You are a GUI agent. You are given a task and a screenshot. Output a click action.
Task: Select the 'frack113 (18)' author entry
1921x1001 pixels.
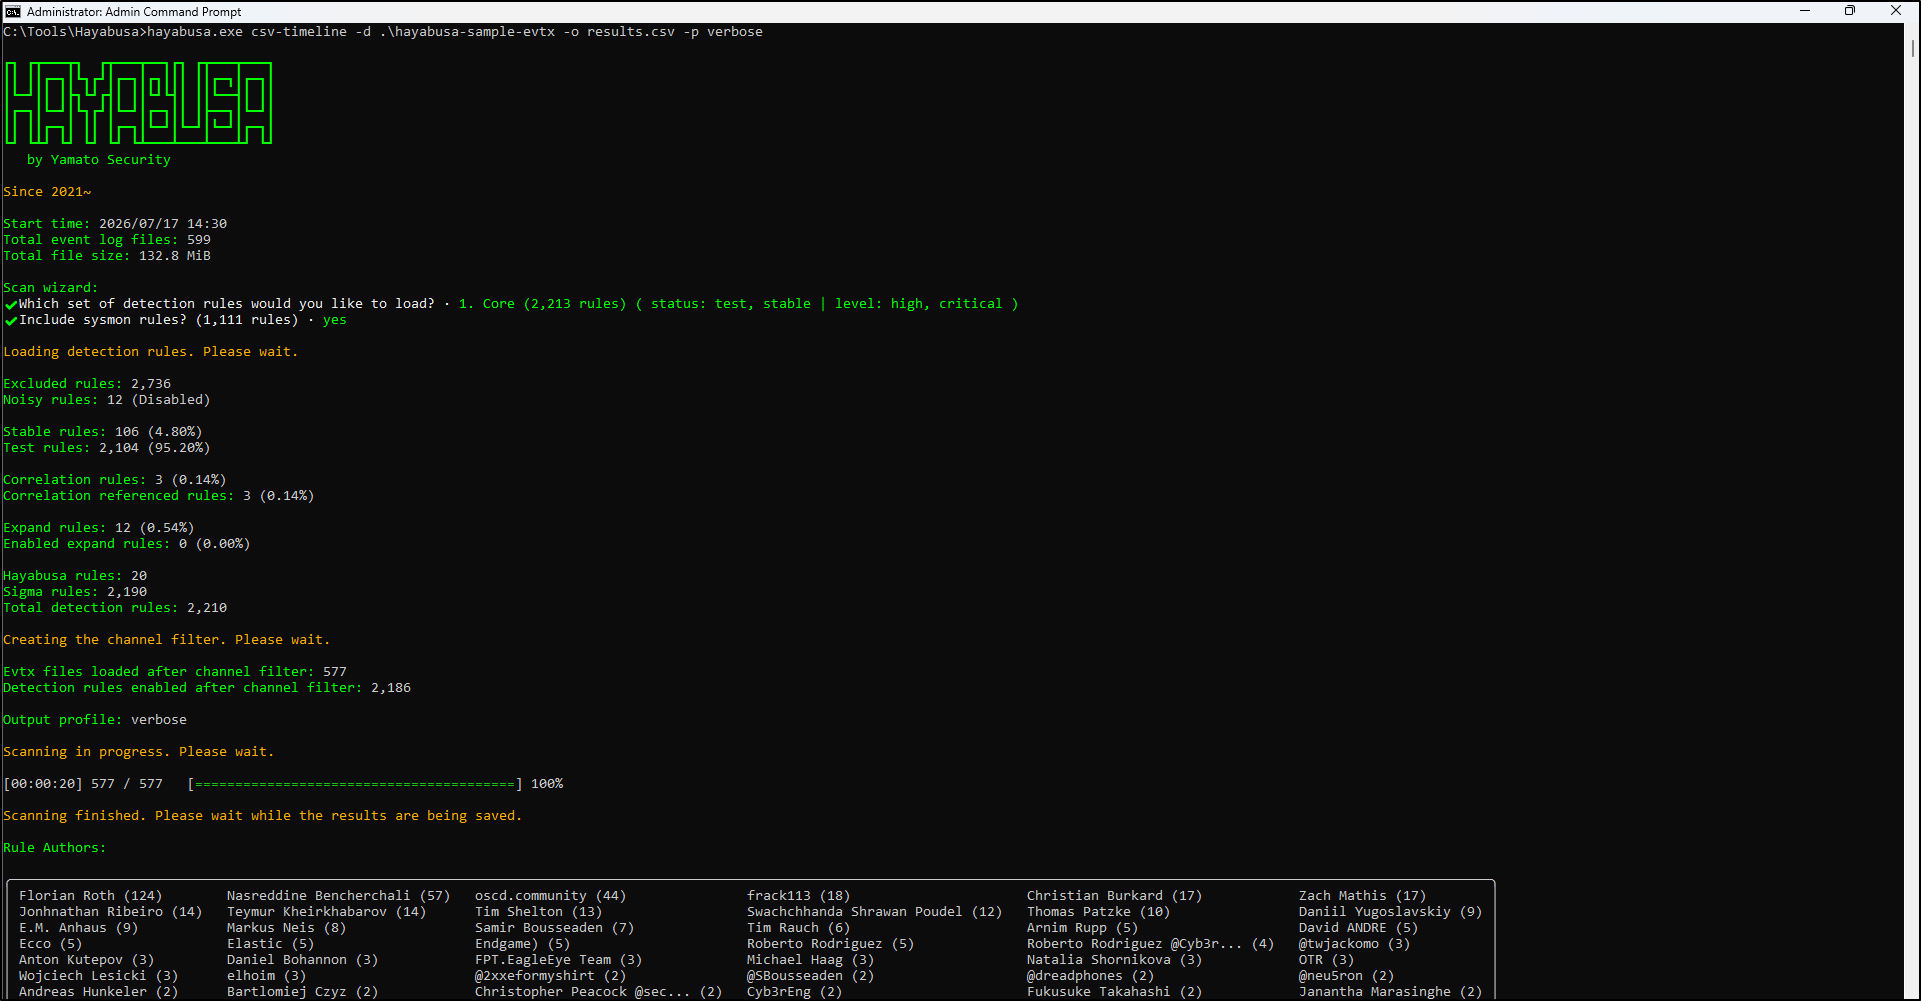pyautogui.click(x=799, y=896)
